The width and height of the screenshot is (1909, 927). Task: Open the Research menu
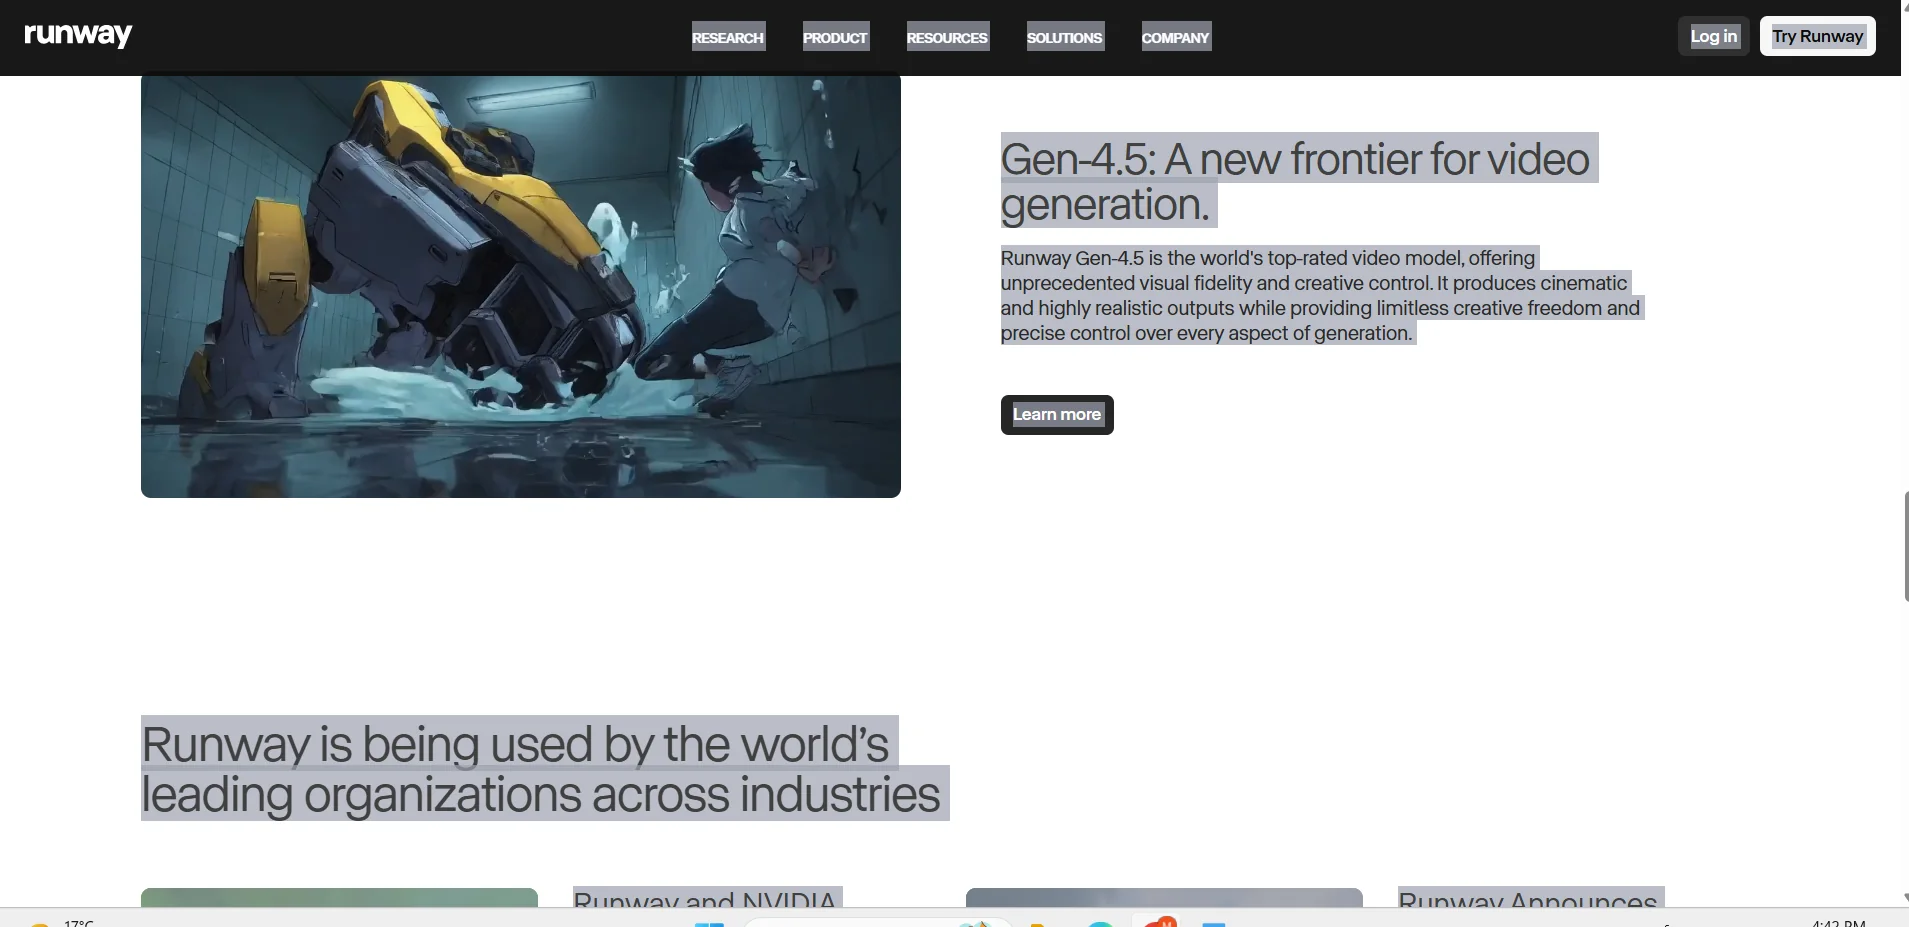pos(727,37)
